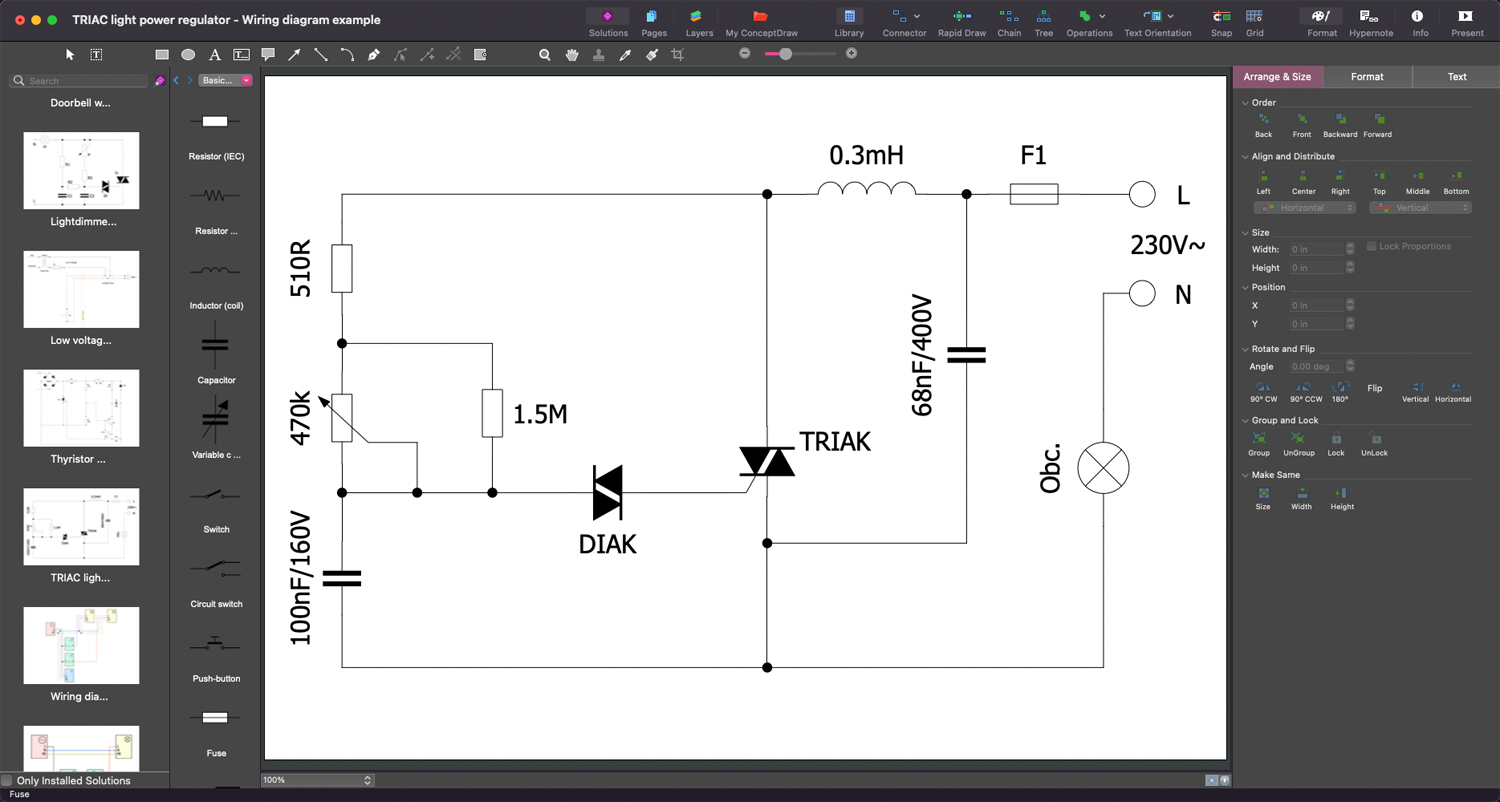Click the Unlock button

pyautogui.click(x=1374, y=445)
